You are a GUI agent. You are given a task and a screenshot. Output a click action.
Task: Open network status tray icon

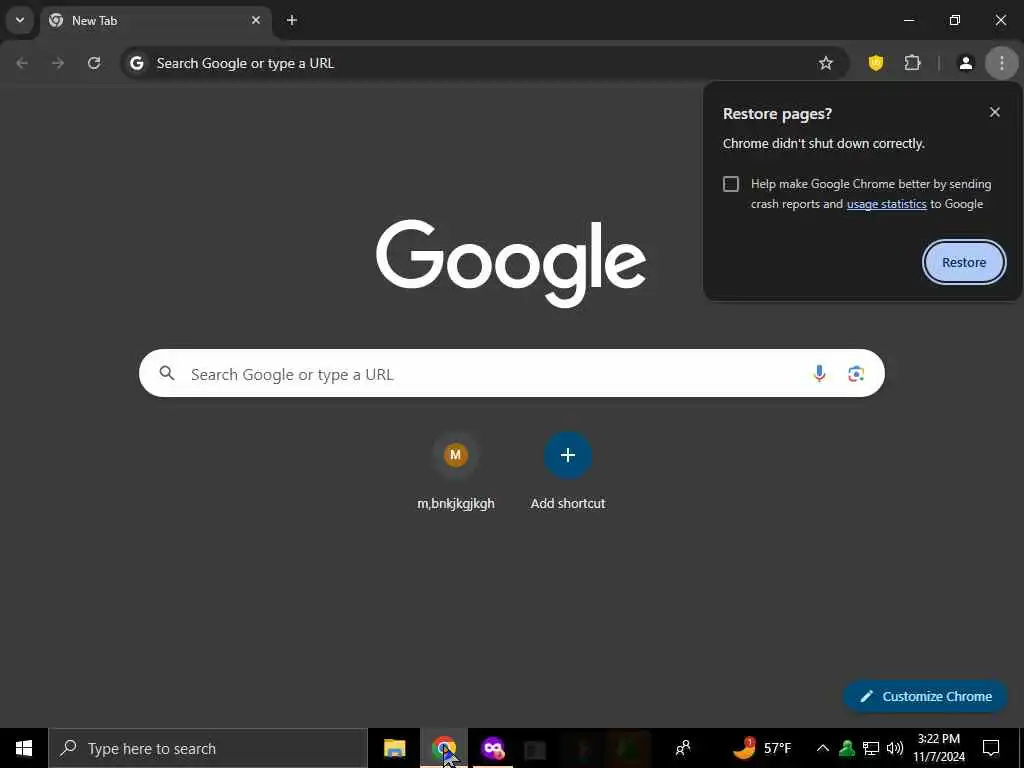coord(871,748)
